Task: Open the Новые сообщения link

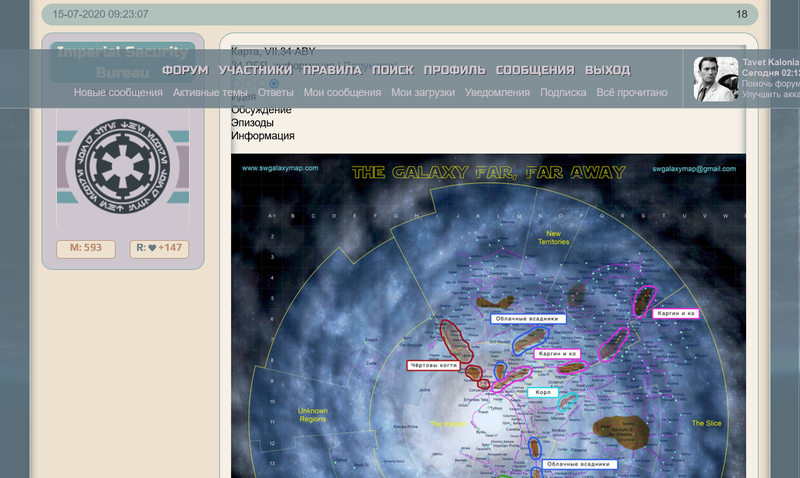Action: (x=118, y=93)
